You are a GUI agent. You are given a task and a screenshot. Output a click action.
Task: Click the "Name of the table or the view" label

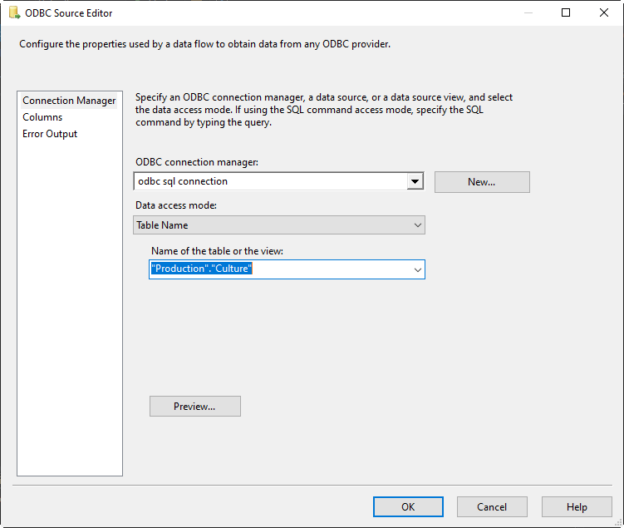[x=217, y=251]
